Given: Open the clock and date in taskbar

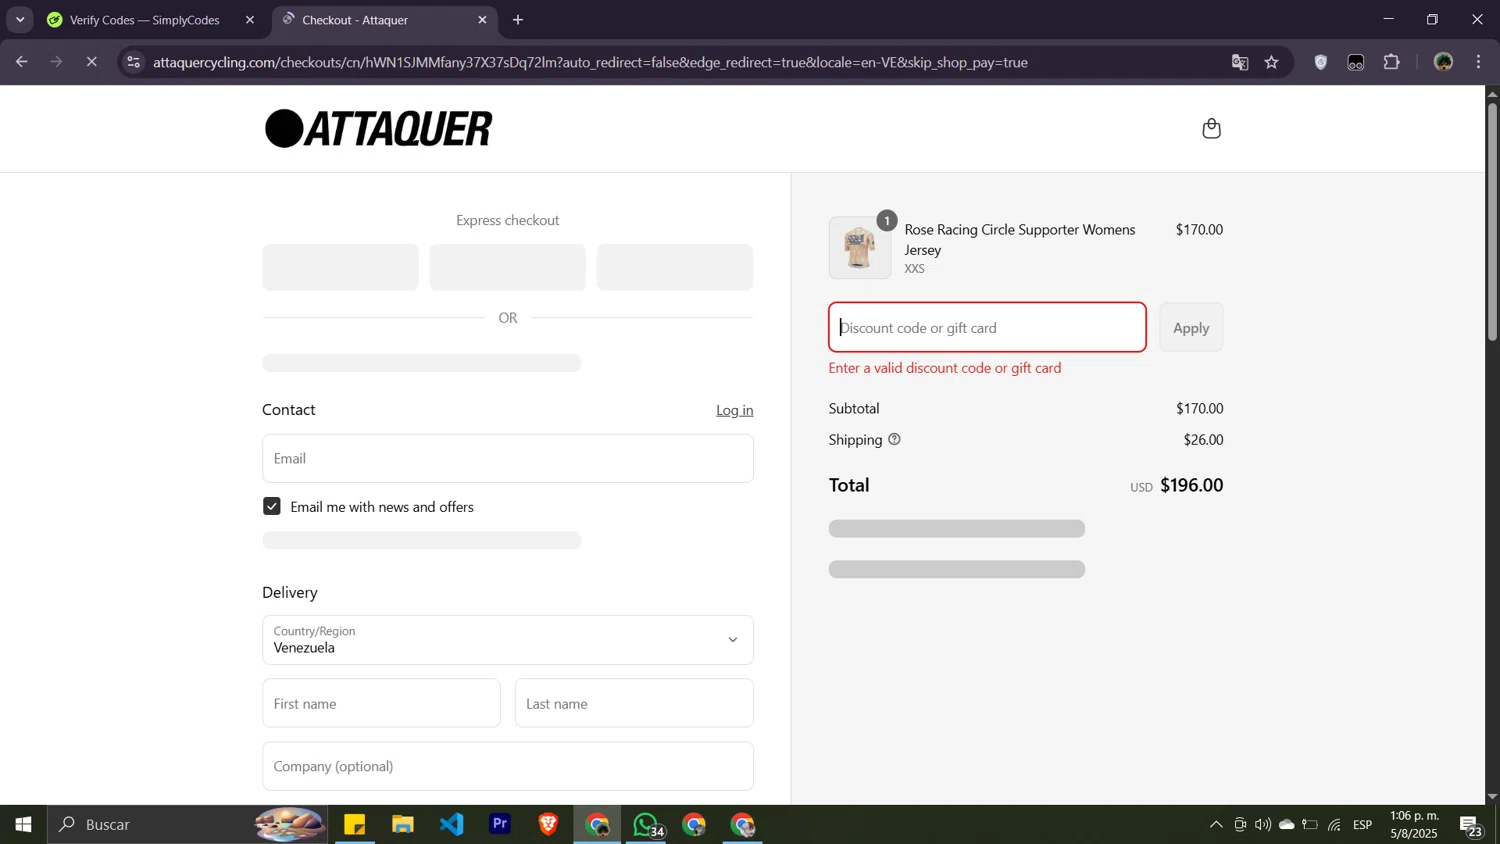Looking at the screenshot, I should tap(1414, 825).
